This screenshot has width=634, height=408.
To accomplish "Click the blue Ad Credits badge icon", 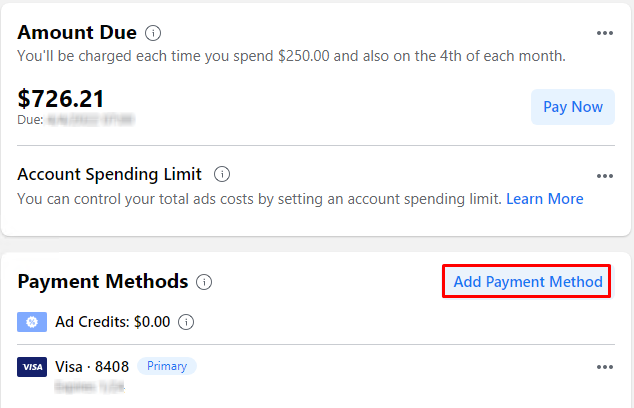I will [x=32, y=322].
